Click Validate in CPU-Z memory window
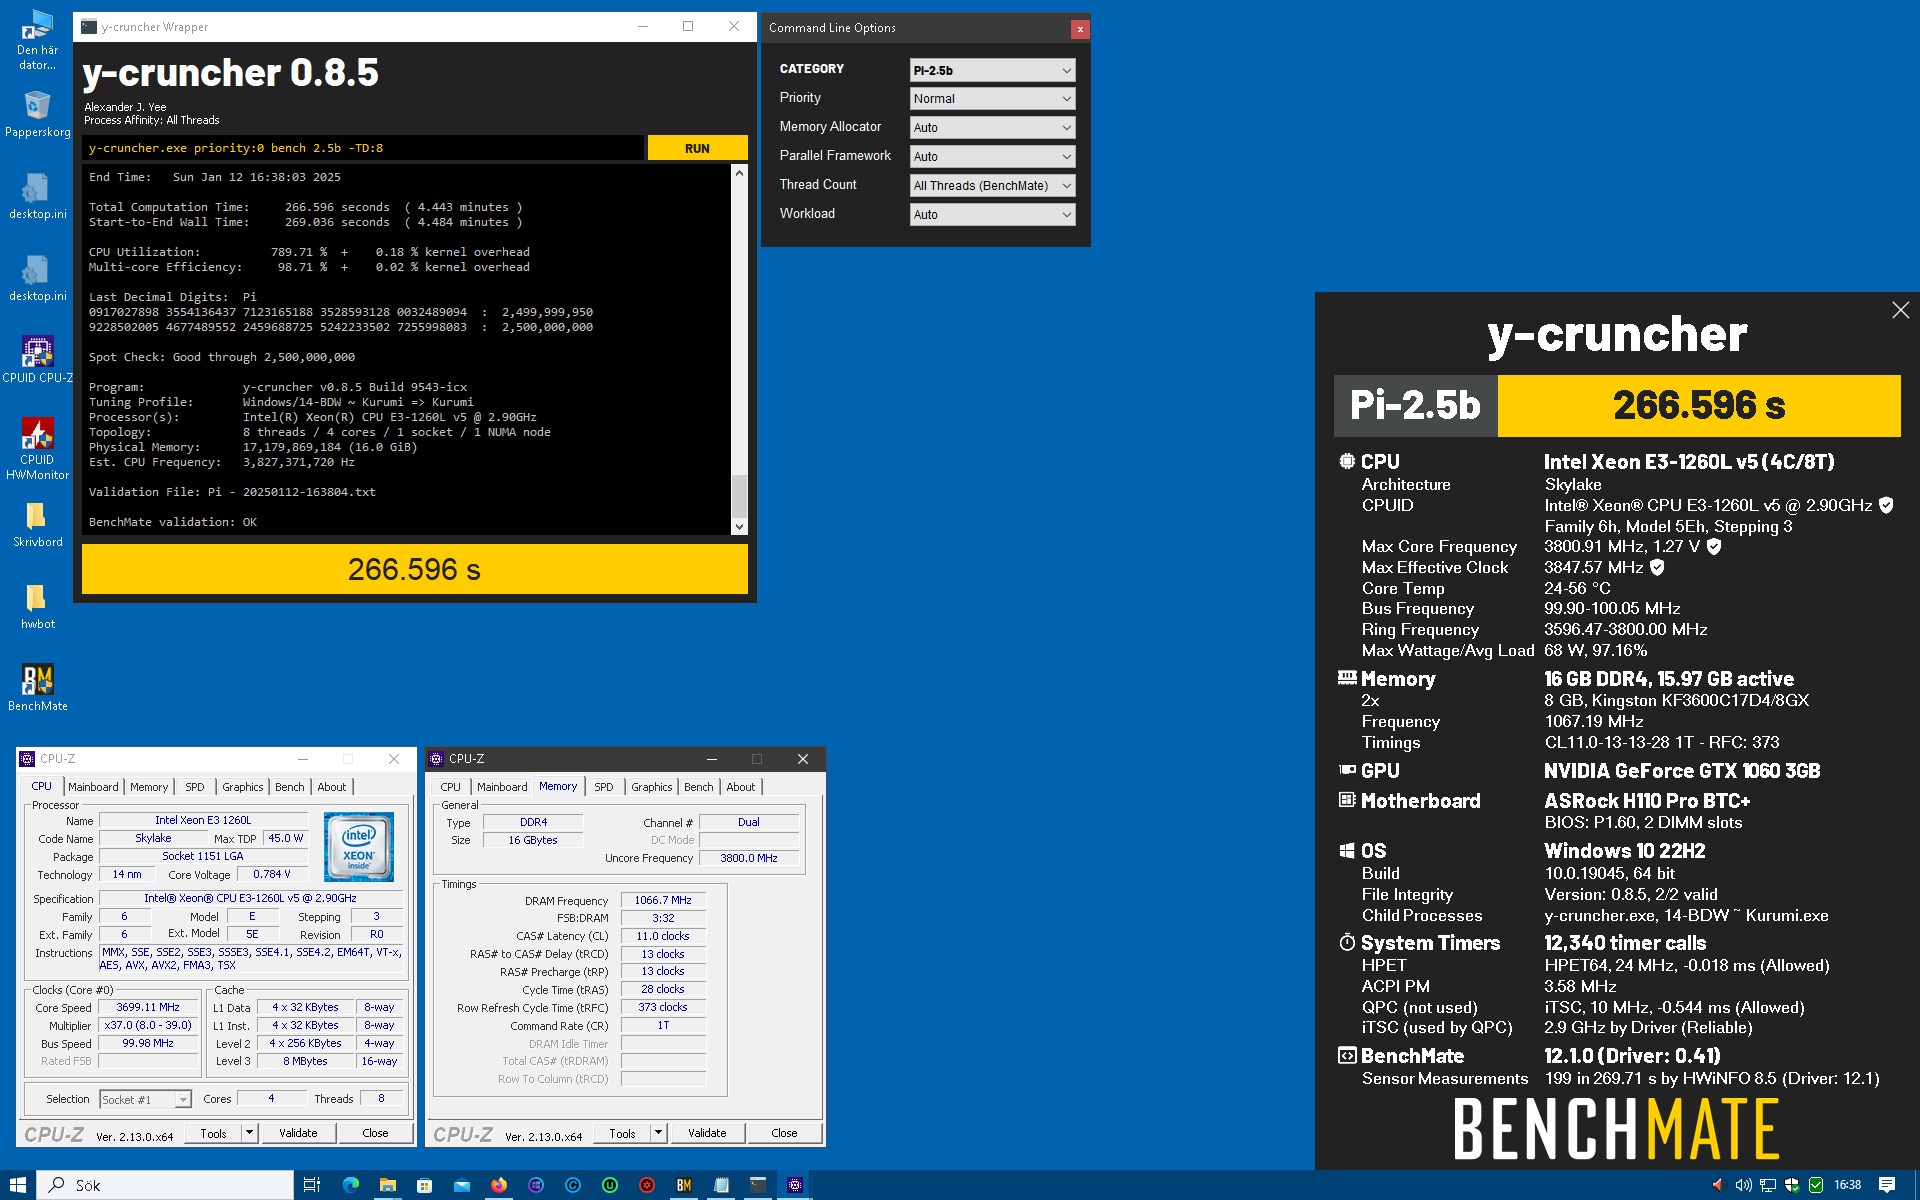 tap(707, 1133)
